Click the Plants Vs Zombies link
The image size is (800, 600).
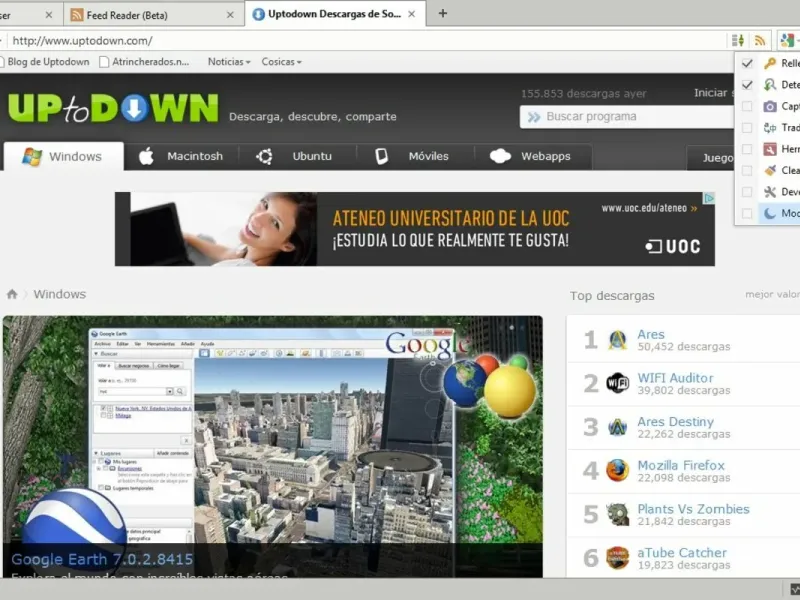point(693,509)
